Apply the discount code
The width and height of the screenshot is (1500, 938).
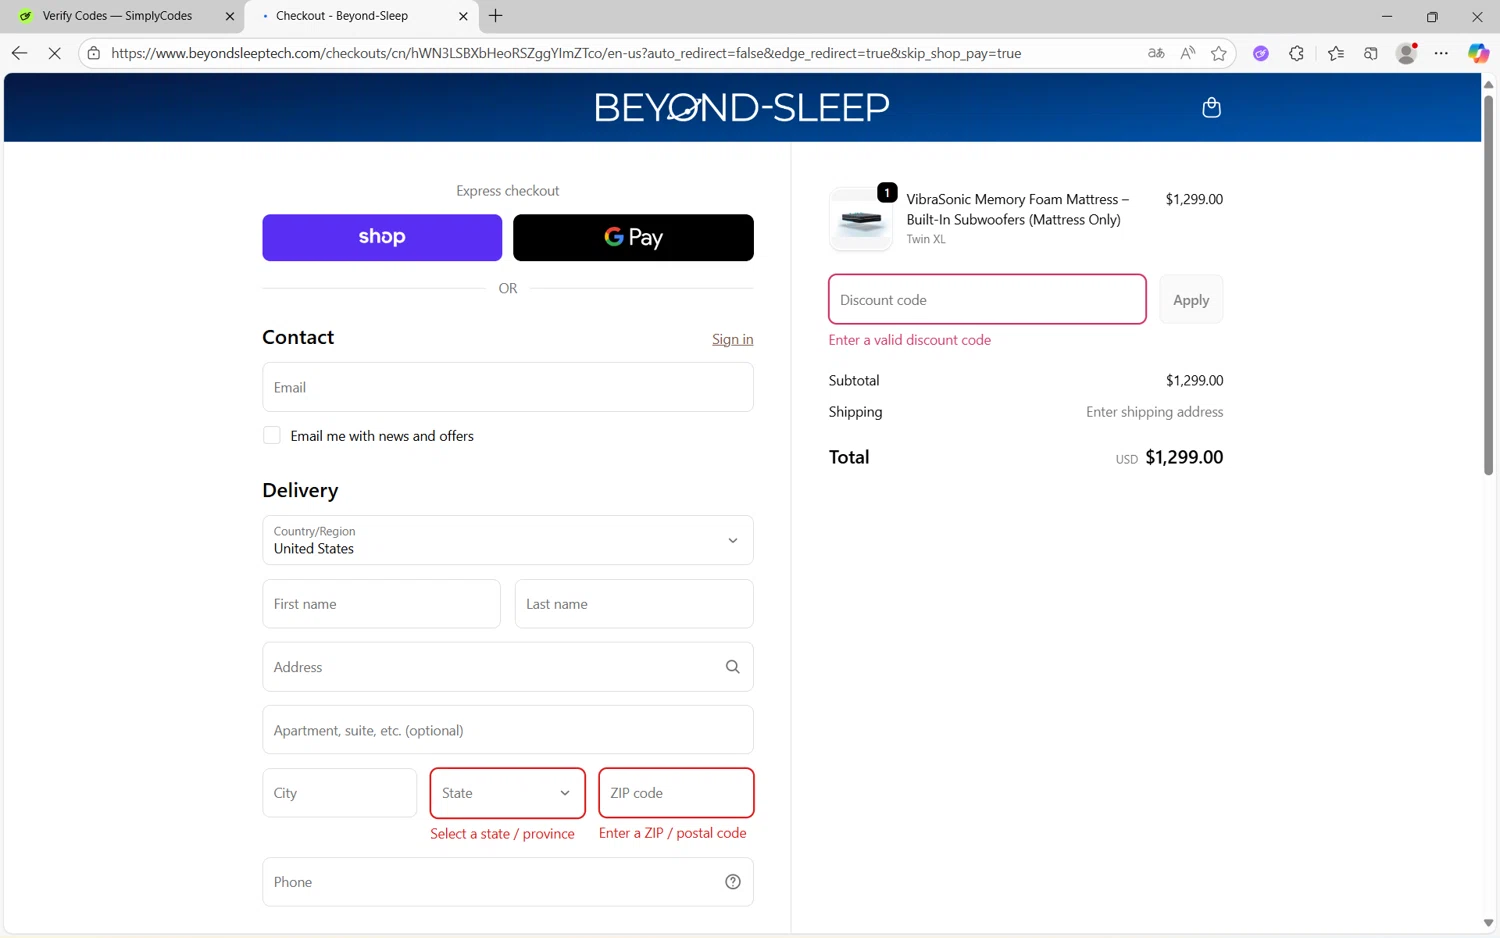tap(1191, 300)
